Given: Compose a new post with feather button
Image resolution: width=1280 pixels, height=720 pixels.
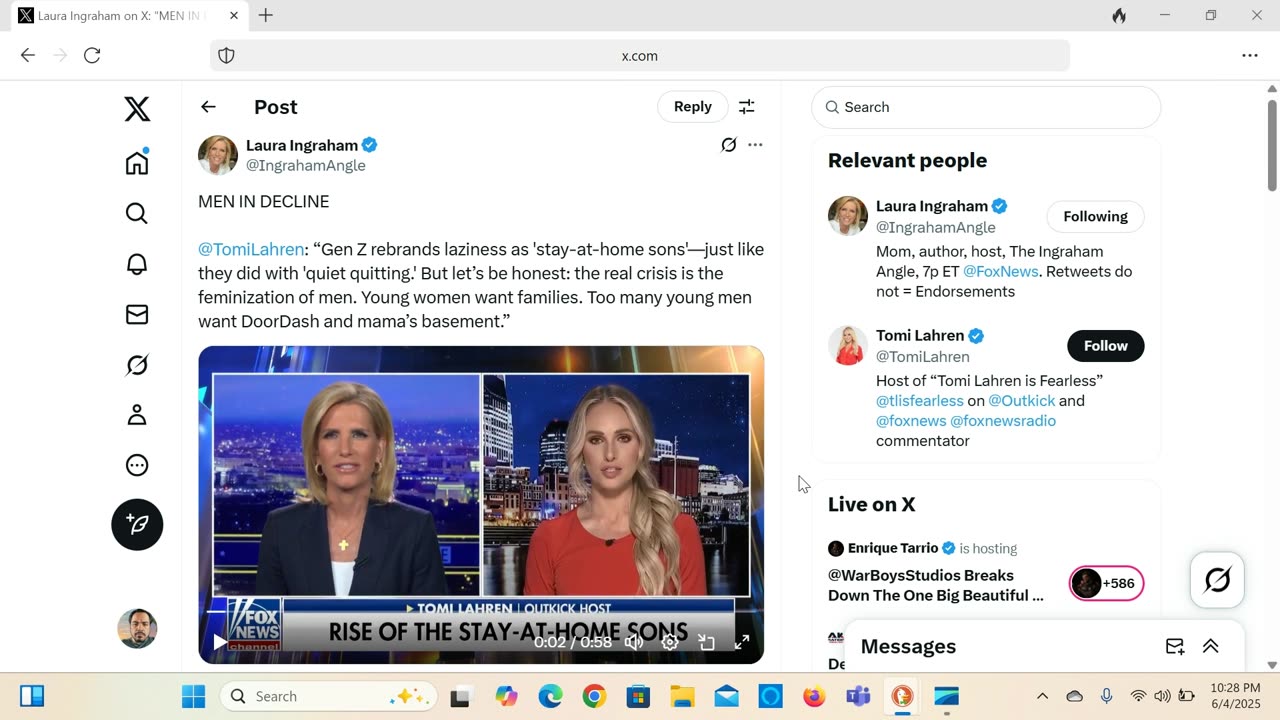Looking at the screenshot, I should point(137,524).
